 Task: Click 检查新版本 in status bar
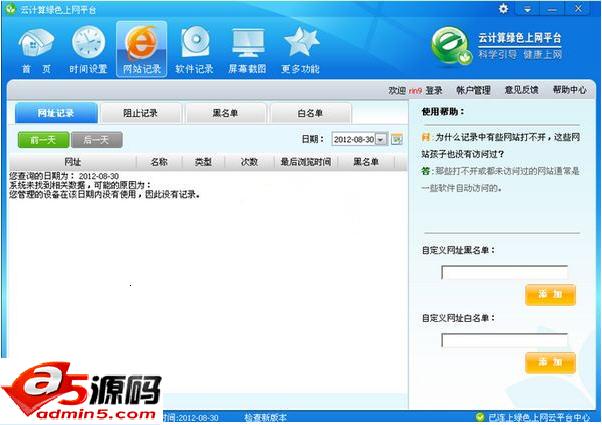[x=265, y=417]
